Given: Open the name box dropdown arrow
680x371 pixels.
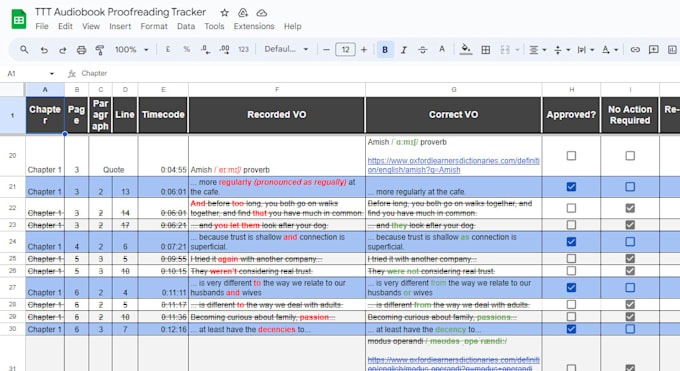Looking at the screenshot, I should [52, 74].
